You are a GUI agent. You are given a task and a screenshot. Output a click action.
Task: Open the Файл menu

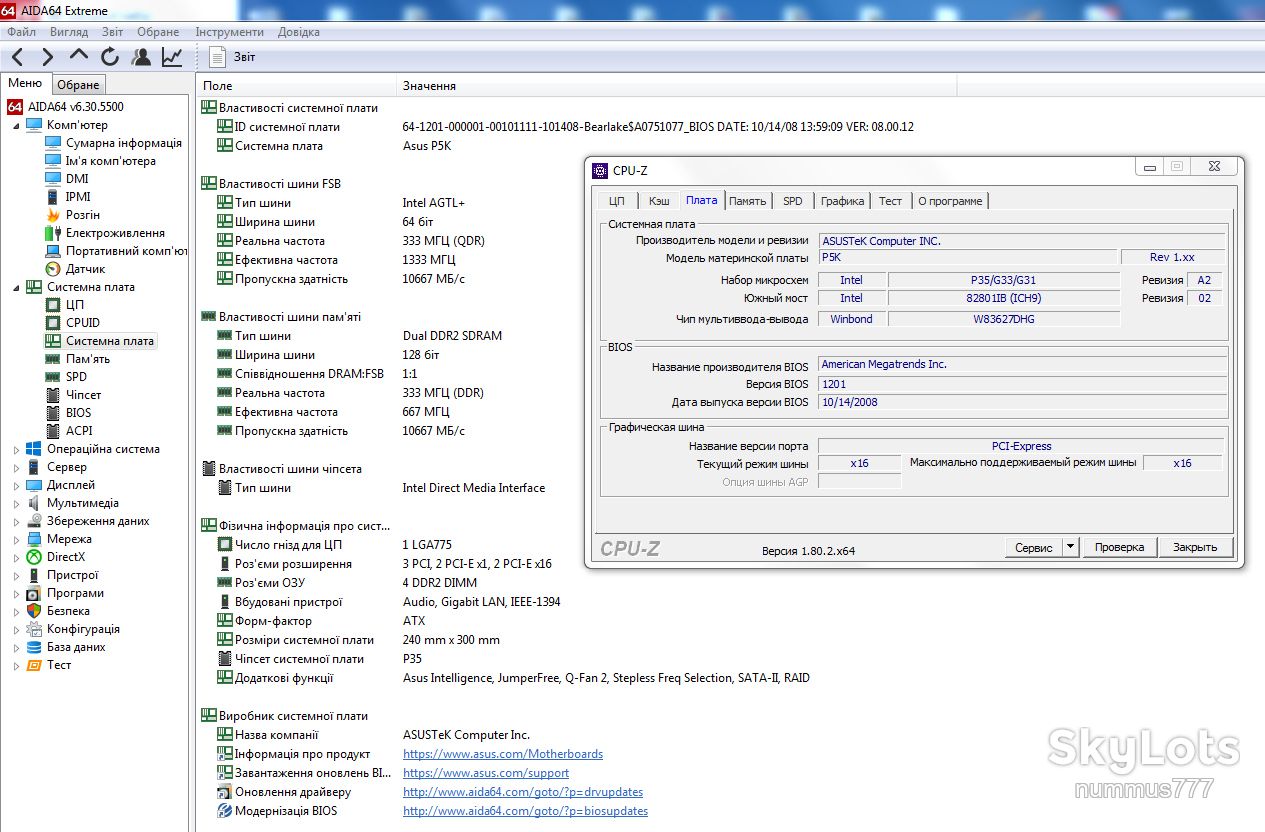point(21,32)
